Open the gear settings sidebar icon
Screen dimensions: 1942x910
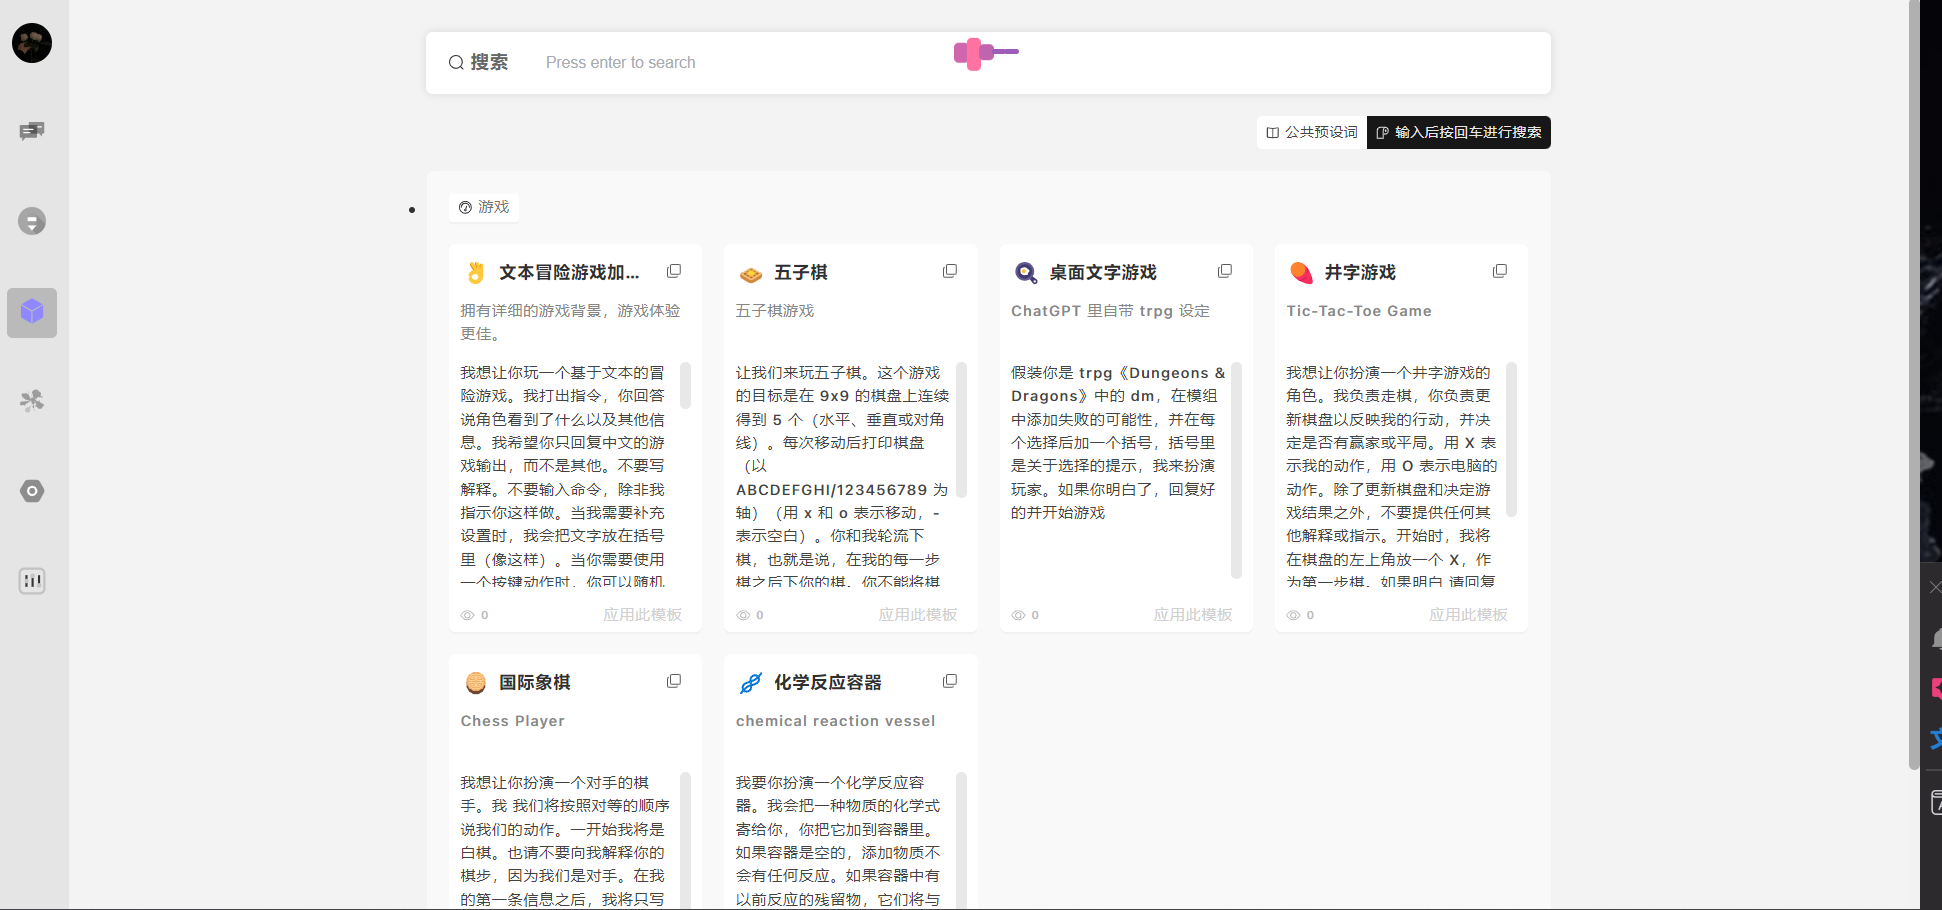coord(32,491)
